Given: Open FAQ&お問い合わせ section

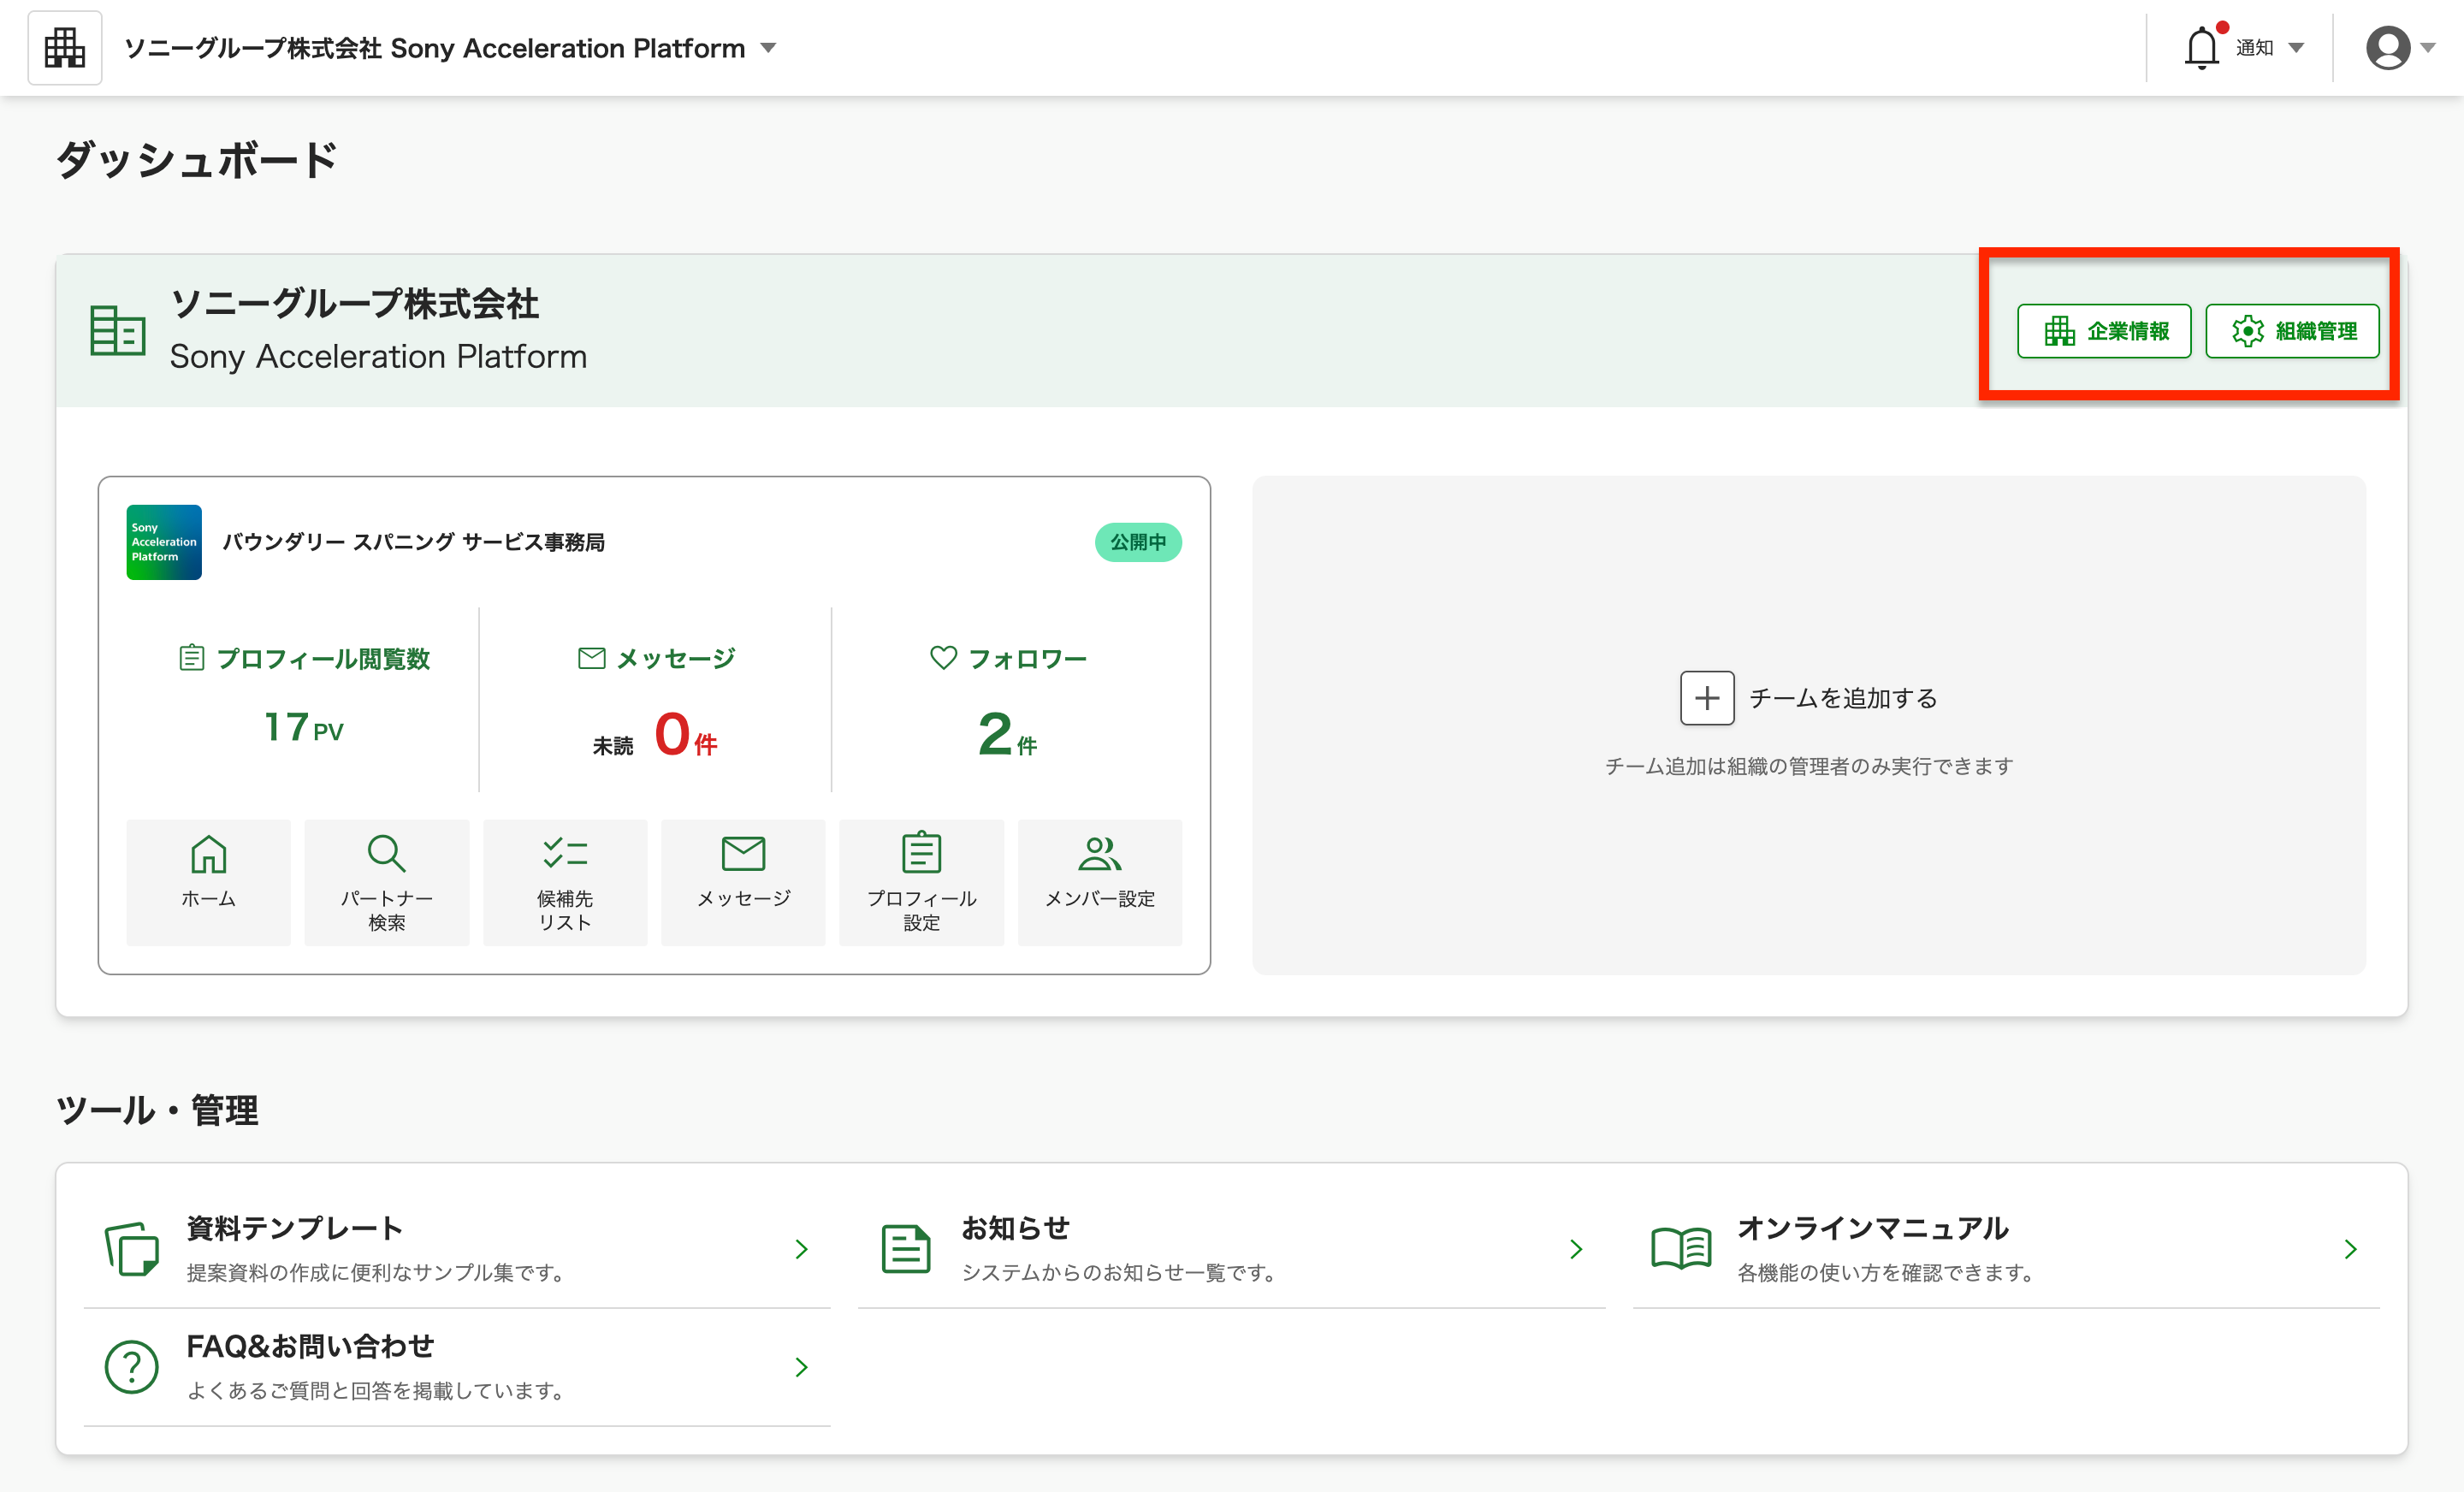Looking at the screenshot, I should 801,1367.
